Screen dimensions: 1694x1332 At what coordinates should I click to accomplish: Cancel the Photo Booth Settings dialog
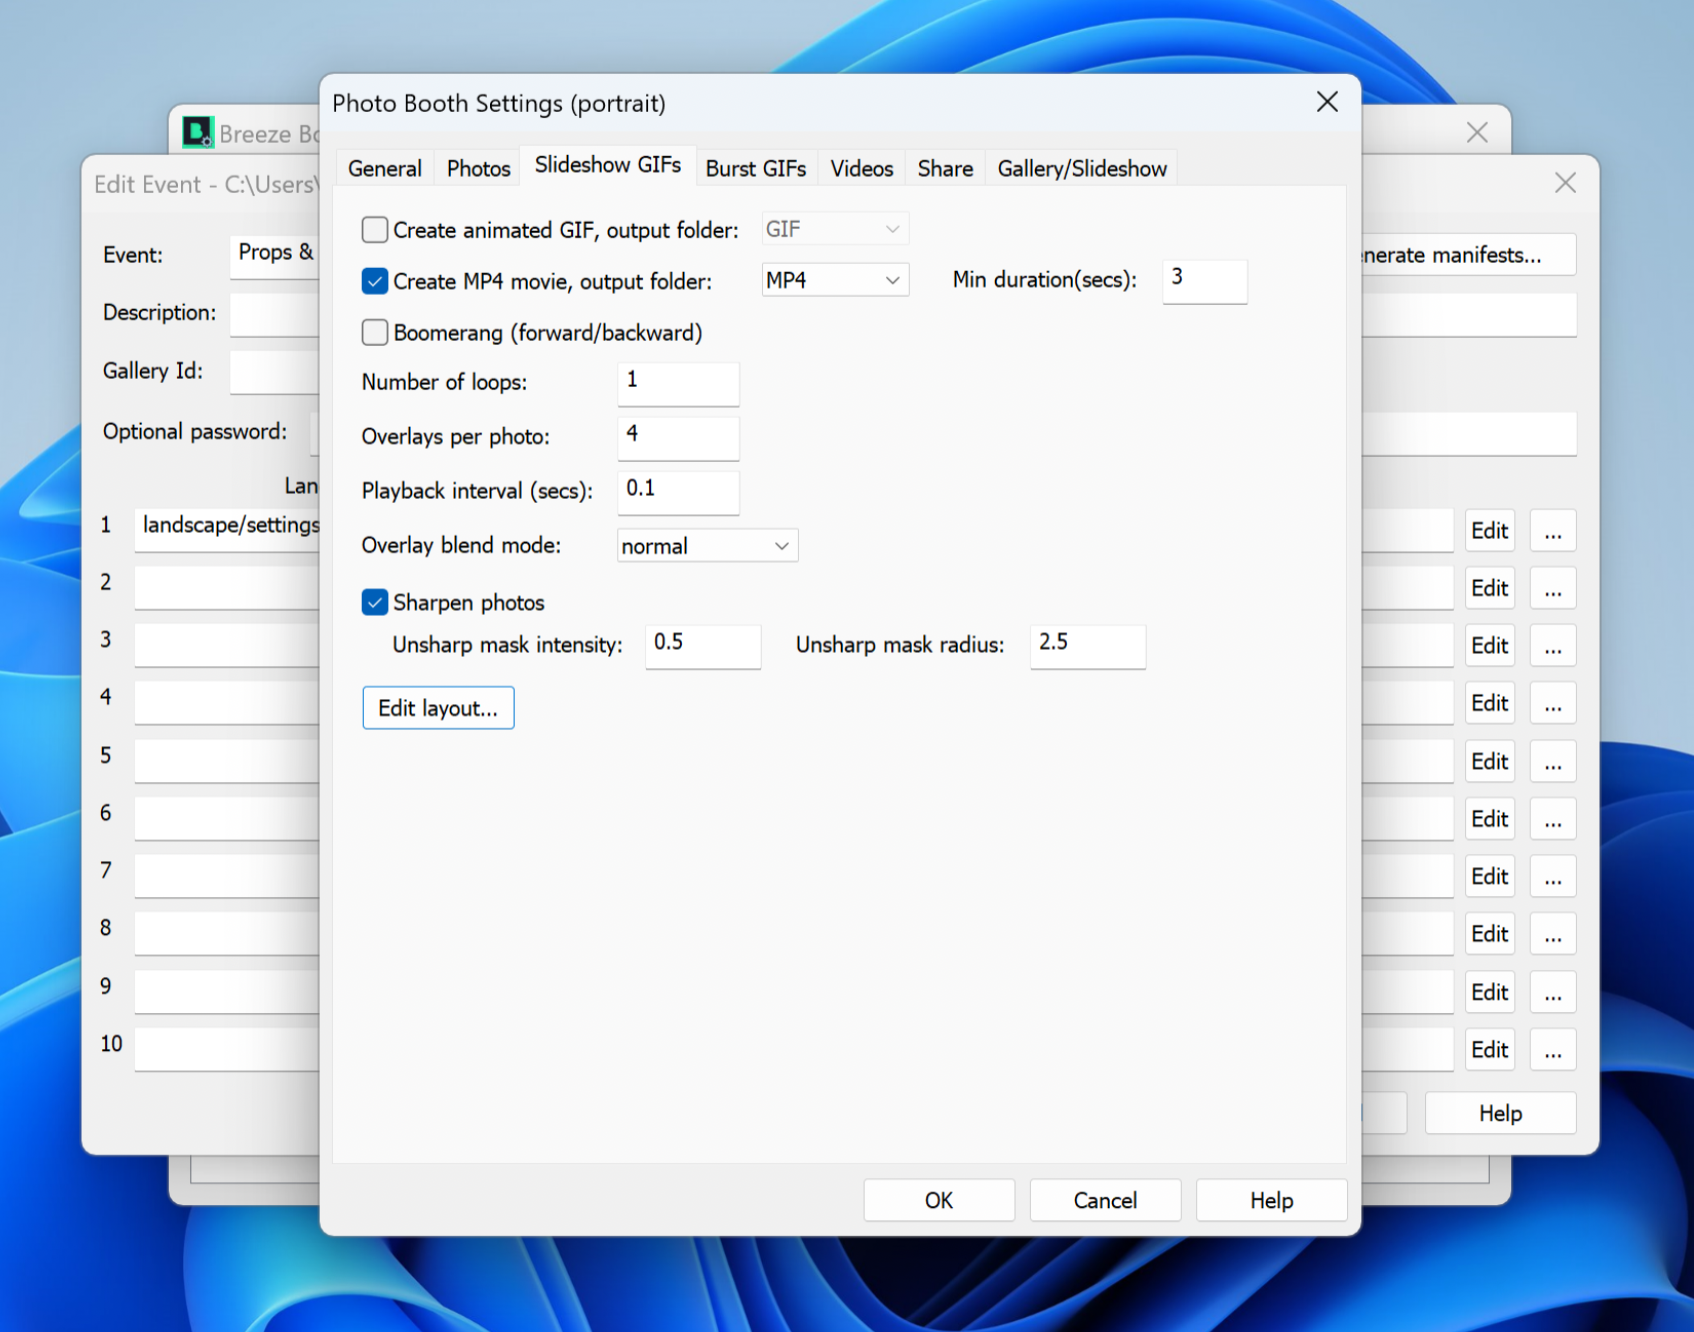[x=1104, y=1200]
